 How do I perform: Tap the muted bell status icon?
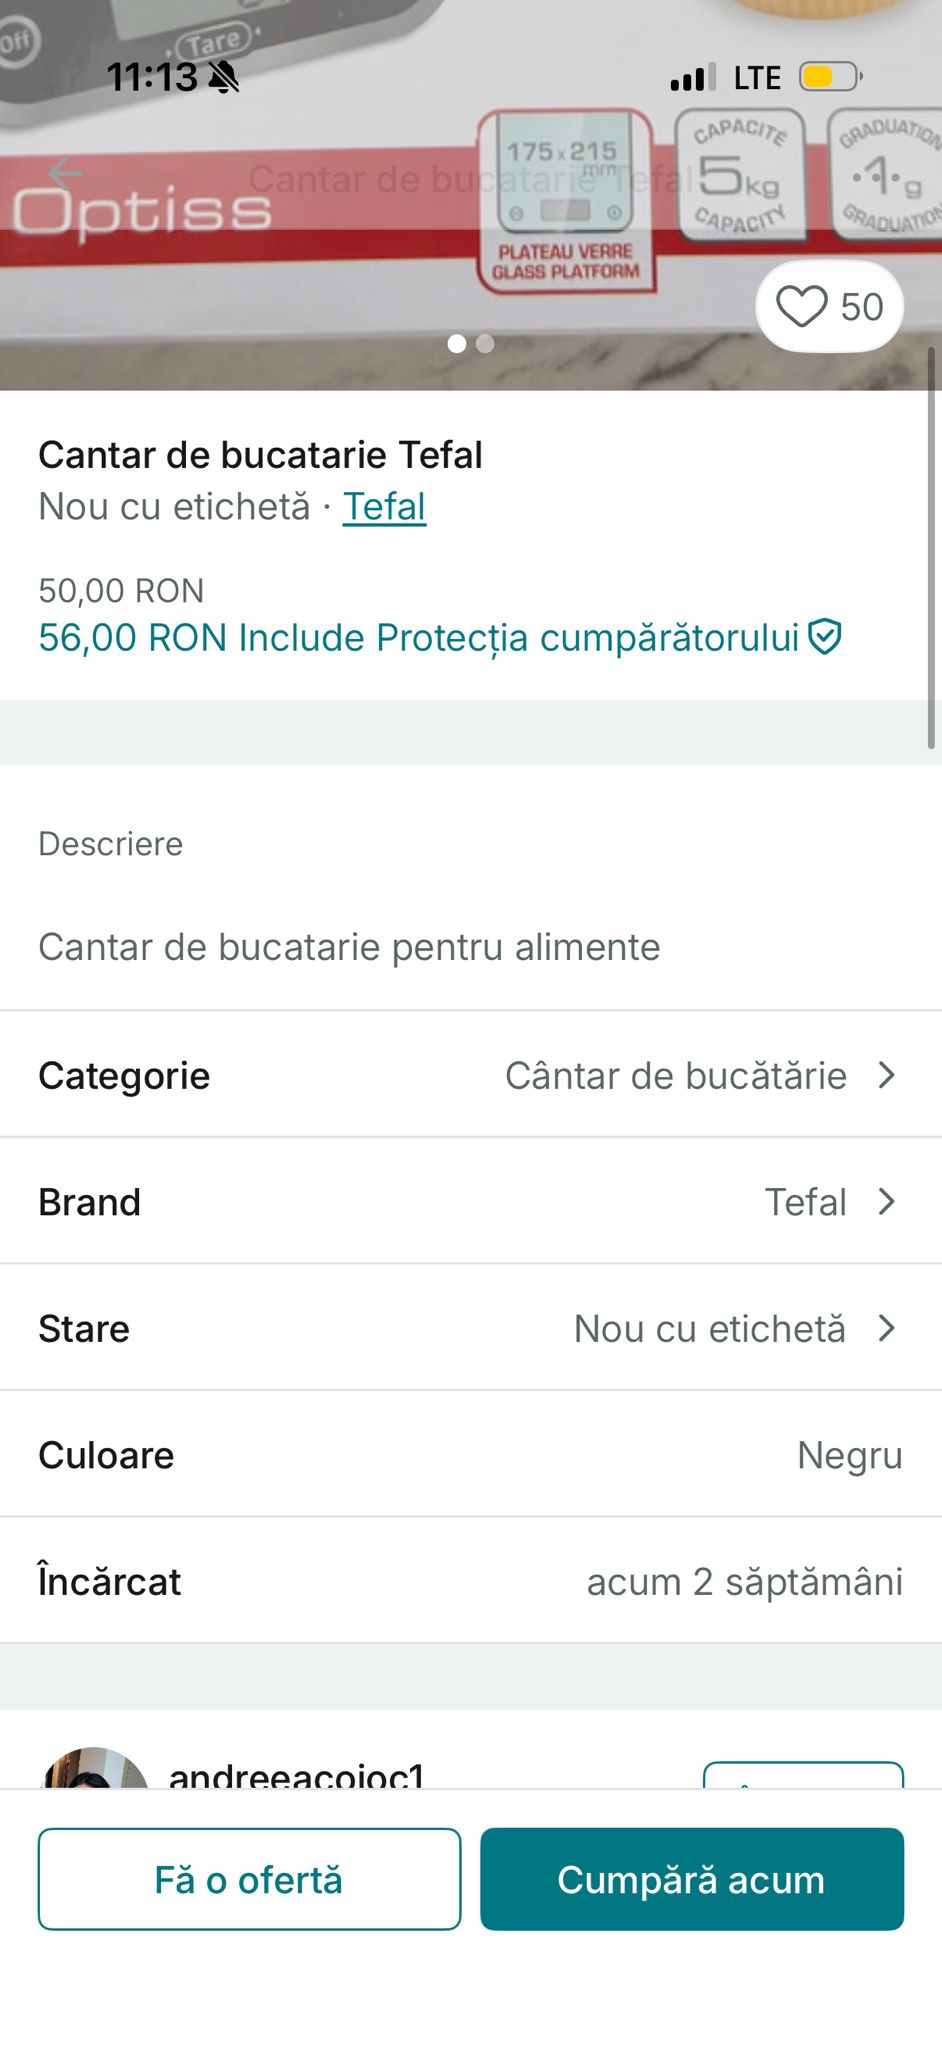[224, 77]
